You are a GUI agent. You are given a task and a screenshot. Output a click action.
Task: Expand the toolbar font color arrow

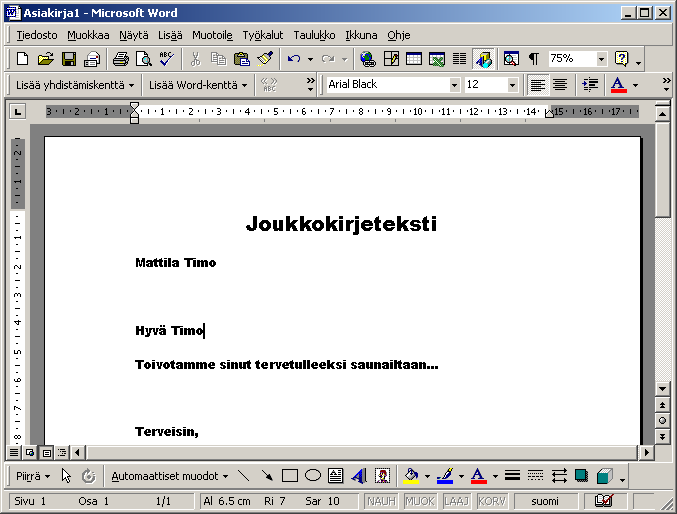(635, 85)
